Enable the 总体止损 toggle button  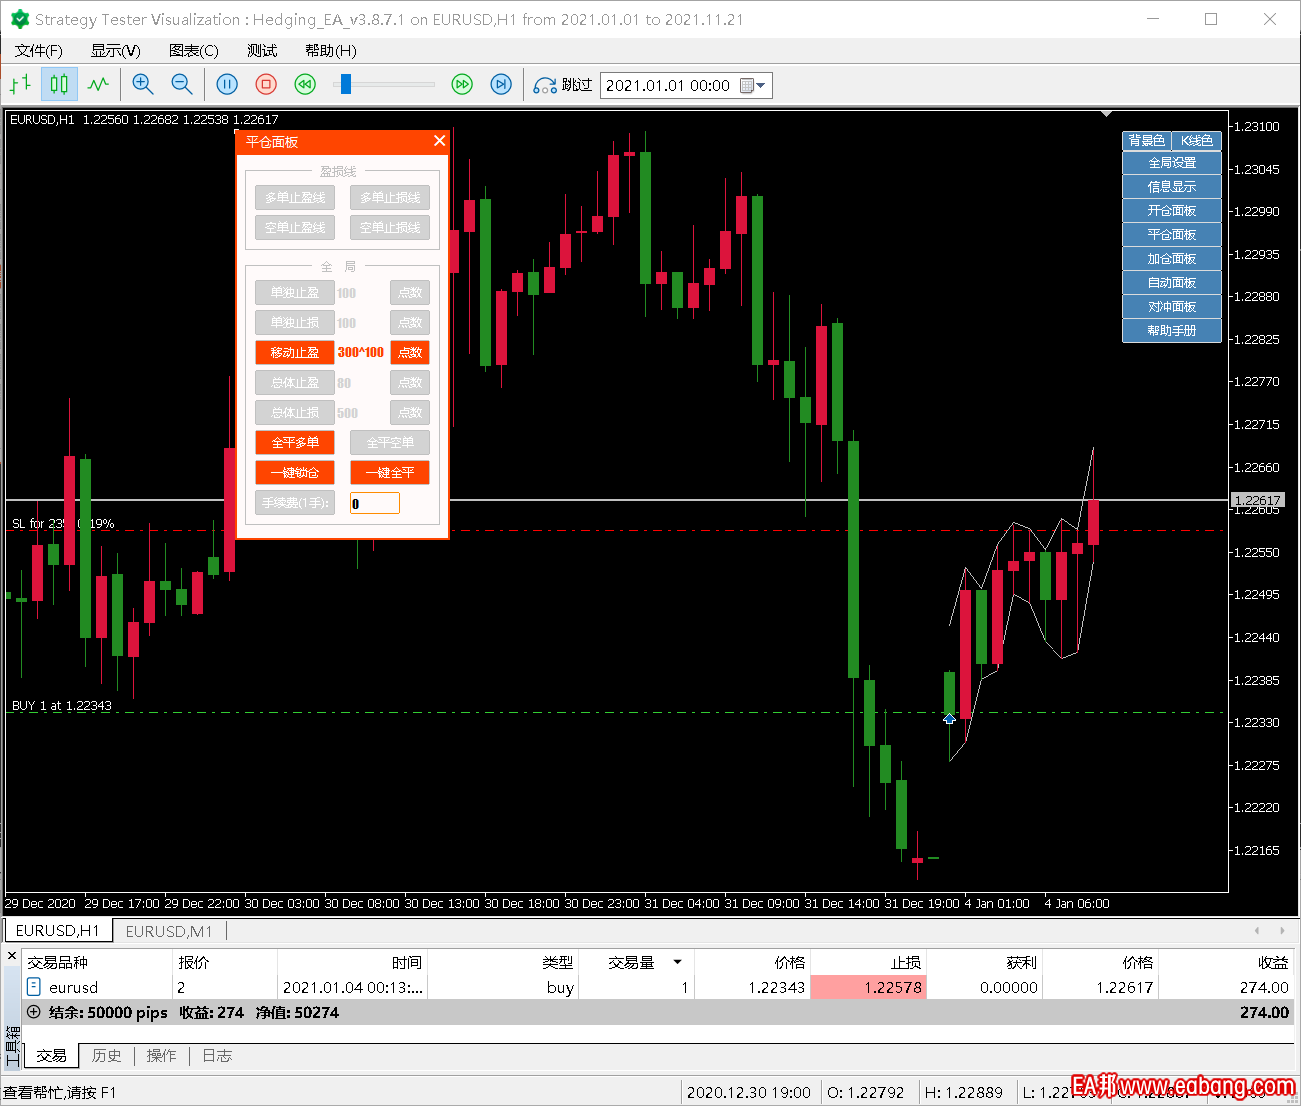(295, 413)
